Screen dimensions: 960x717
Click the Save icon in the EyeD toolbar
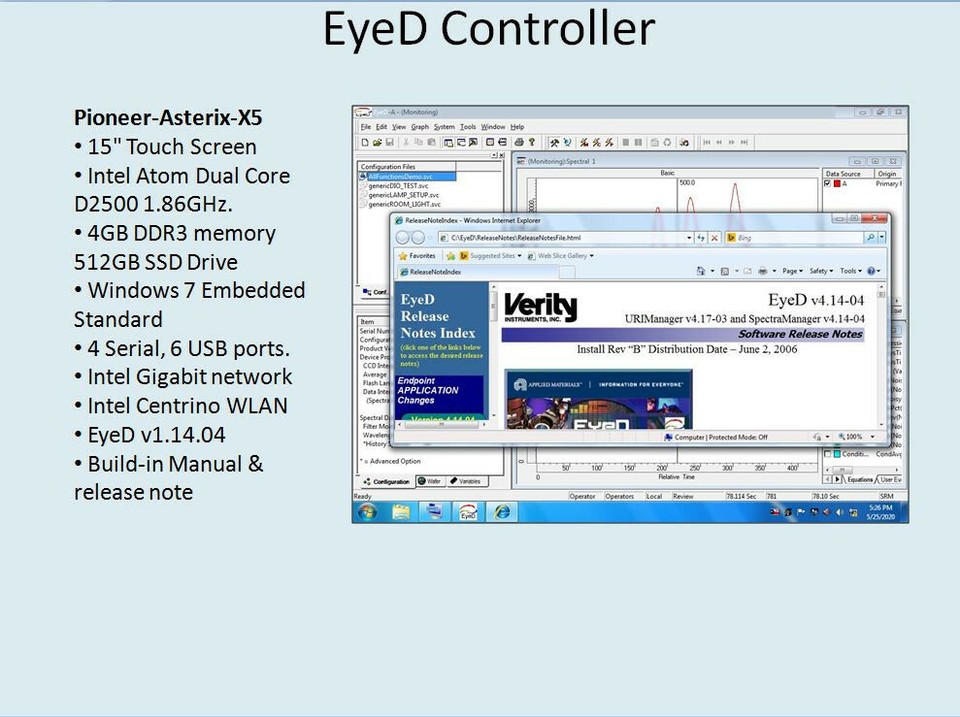pos(392,141)
